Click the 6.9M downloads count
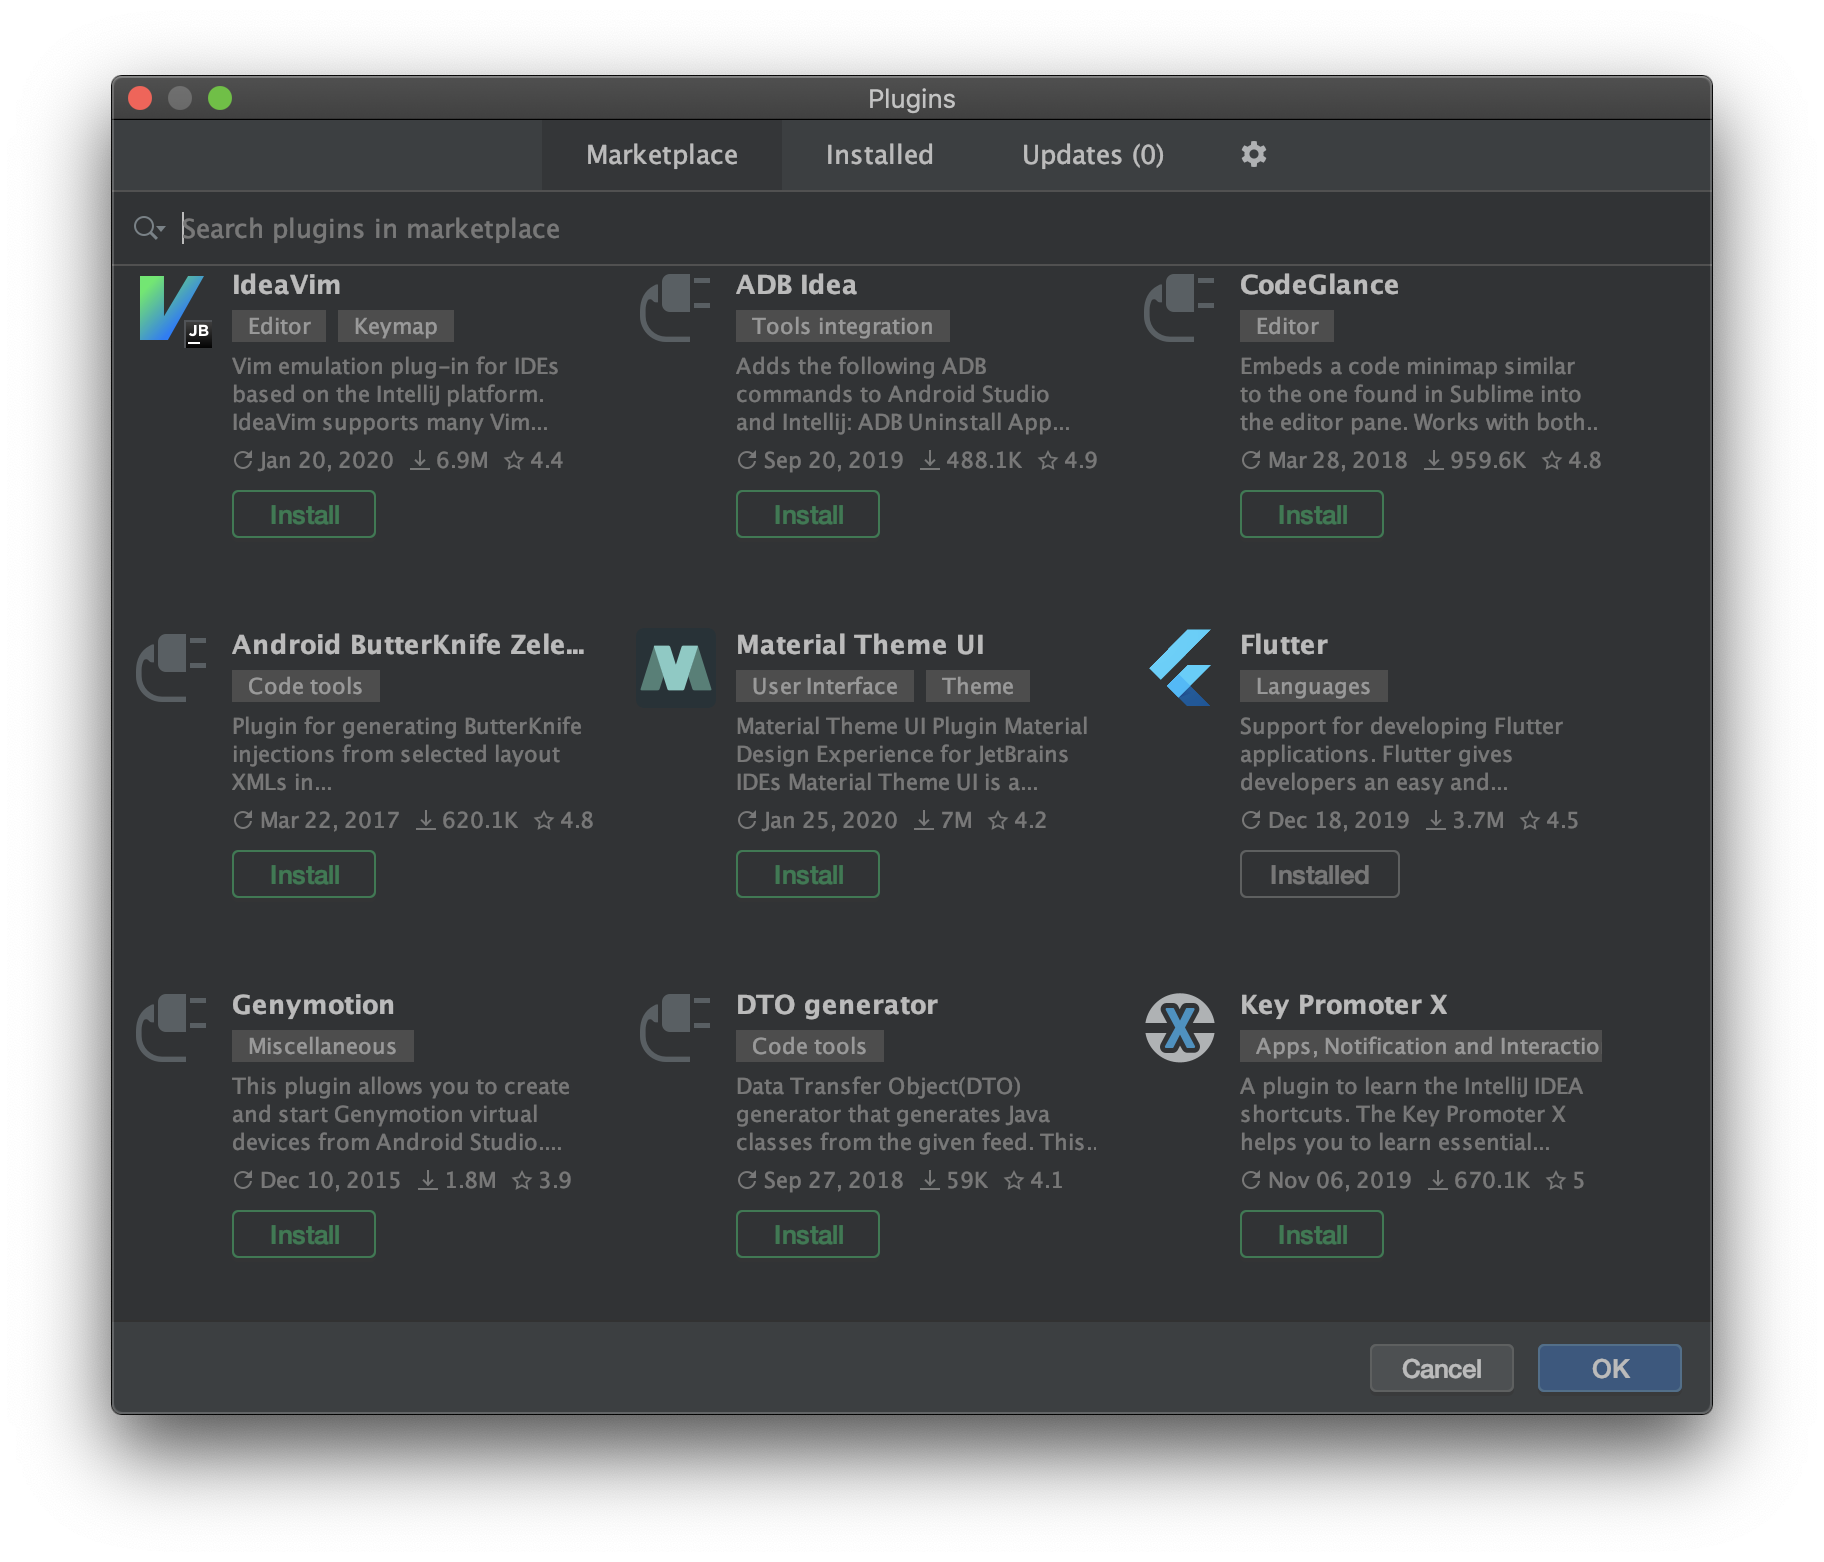 pyautogui.click(x=449, y=461)
